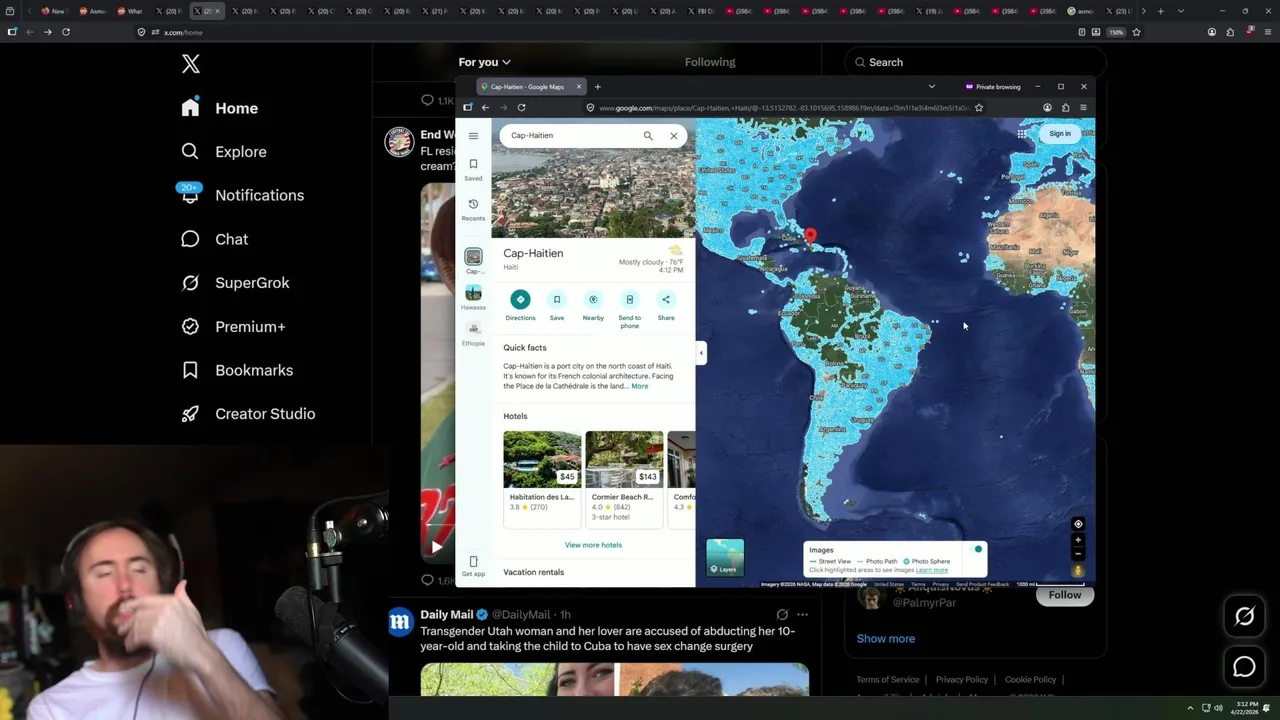Image resolution: width=1280 pixels, height=720 pixels.
Task: Open Chat on X
Action: pyautogui.click(x=214, y=239)
